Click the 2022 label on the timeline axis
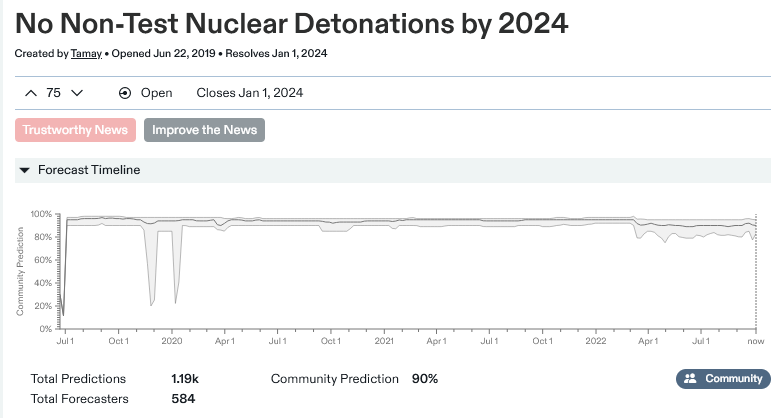The height and width of the screenshot is (418, 781). [596, 341]
